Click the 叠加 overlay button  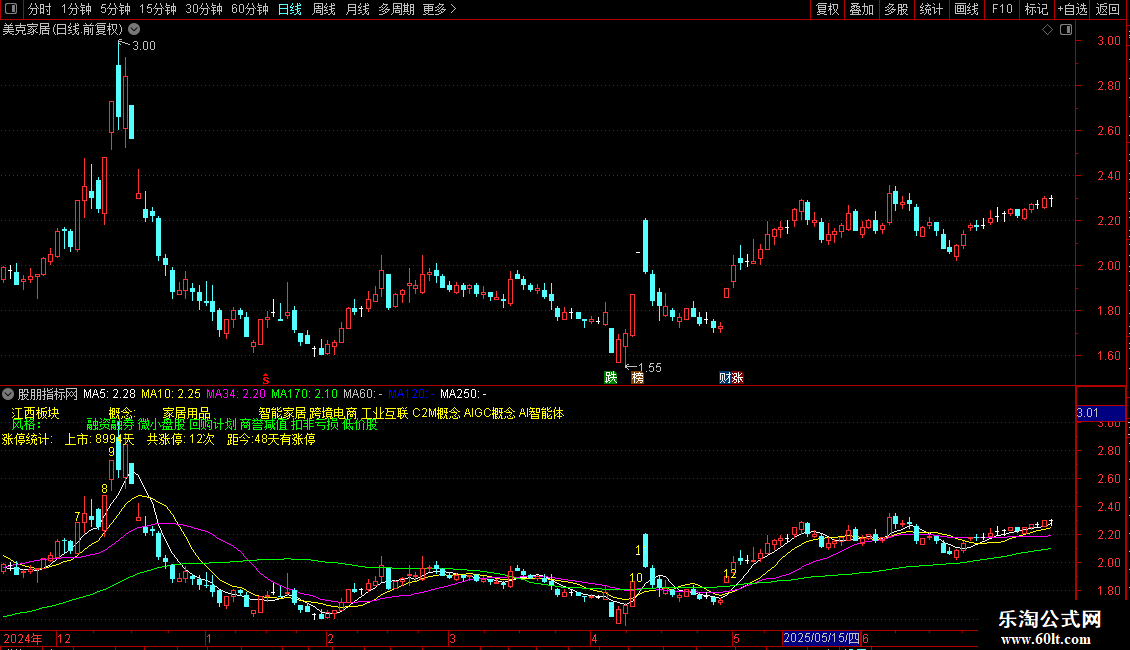tap(861, 9)
